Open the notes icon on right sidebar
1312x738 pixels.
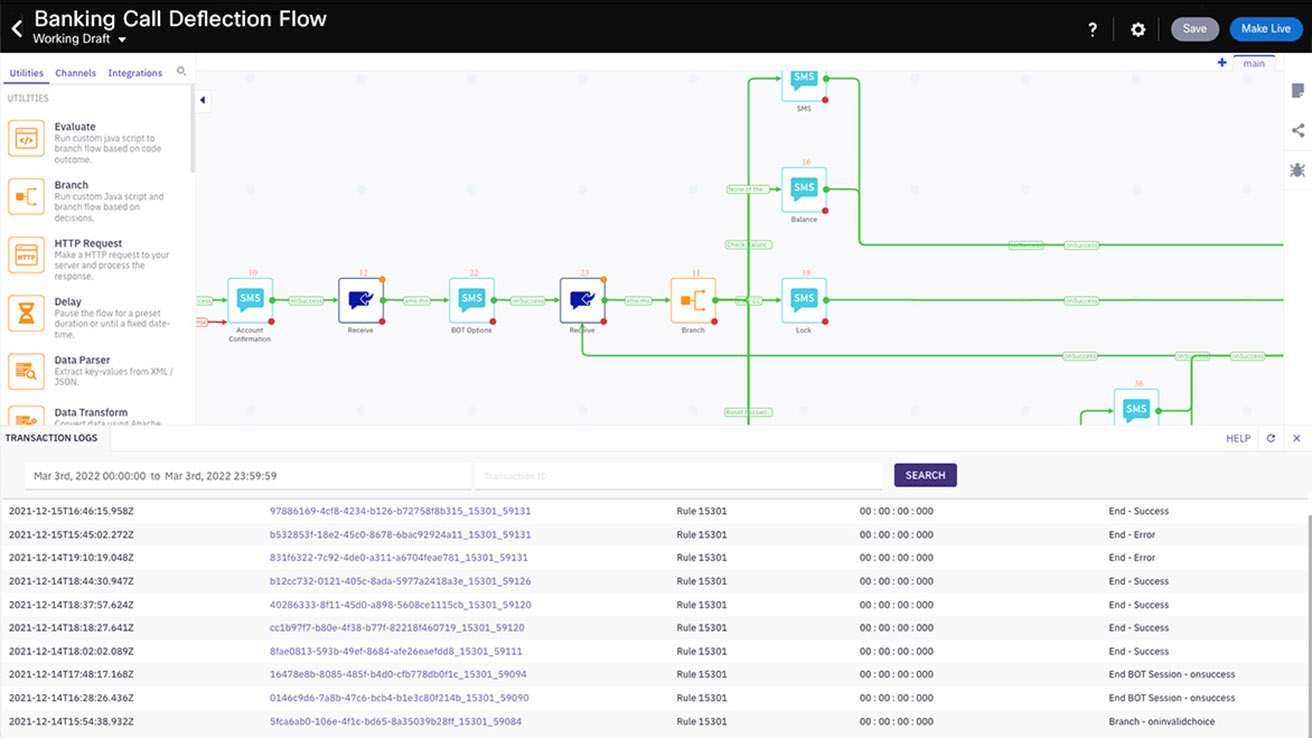[x=1298, y=91]
